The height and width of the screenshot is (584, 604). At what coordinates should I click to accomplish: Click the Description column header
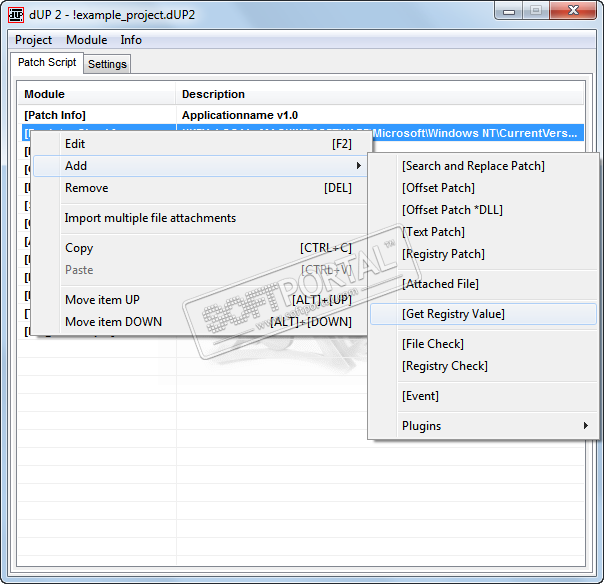tap(213, 94)
